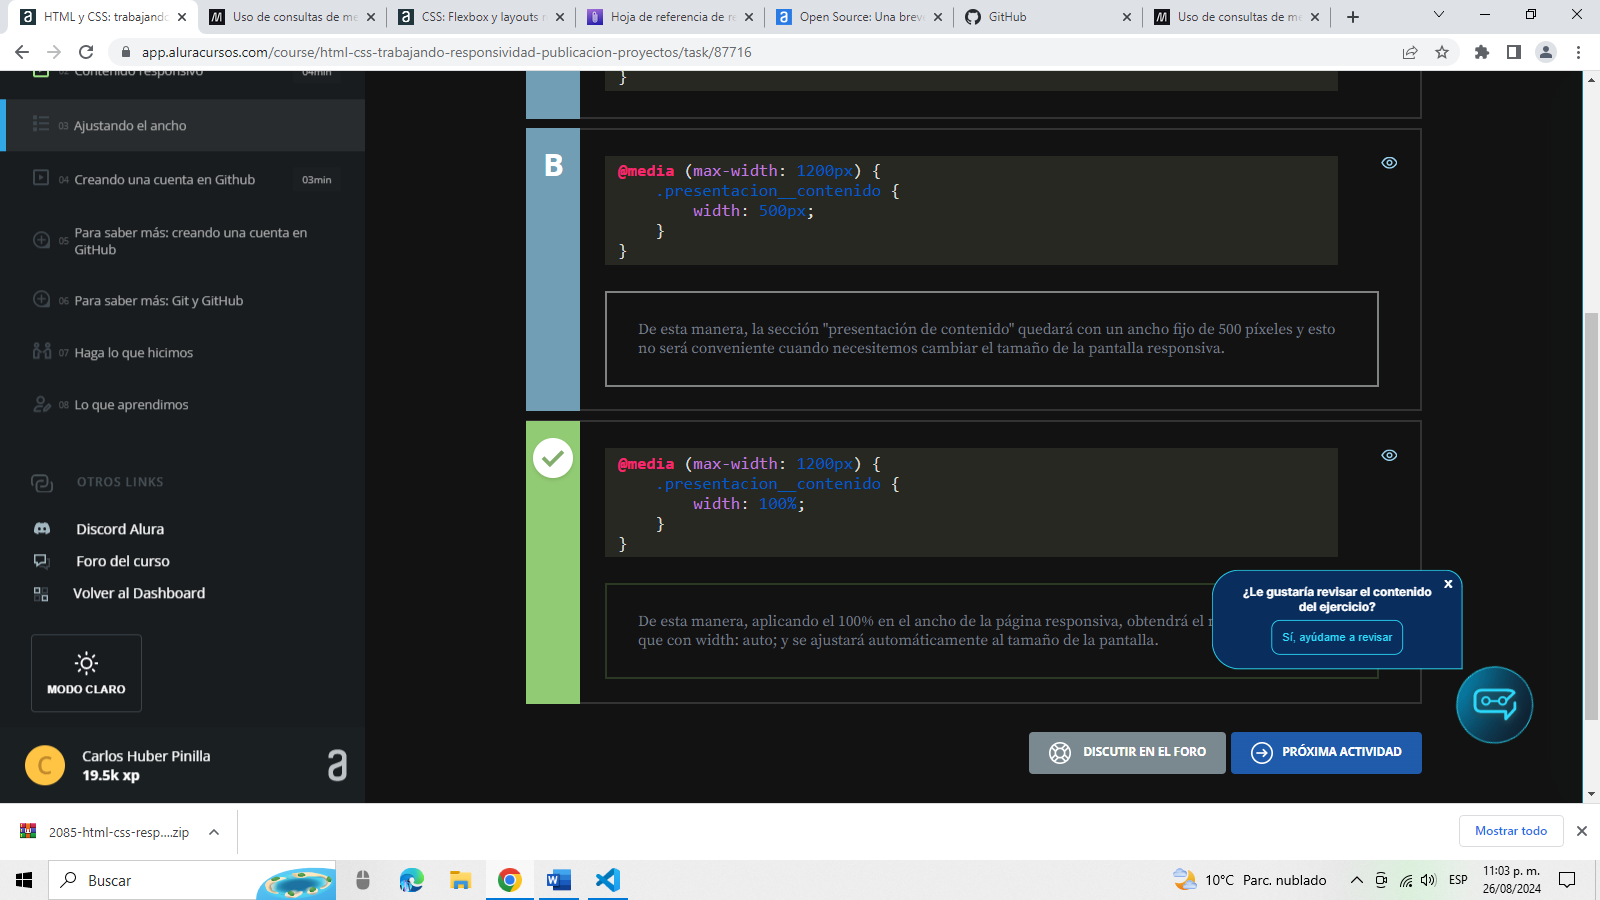
Task: Click the page vertical scrollbar
Action: (1591, 516)
